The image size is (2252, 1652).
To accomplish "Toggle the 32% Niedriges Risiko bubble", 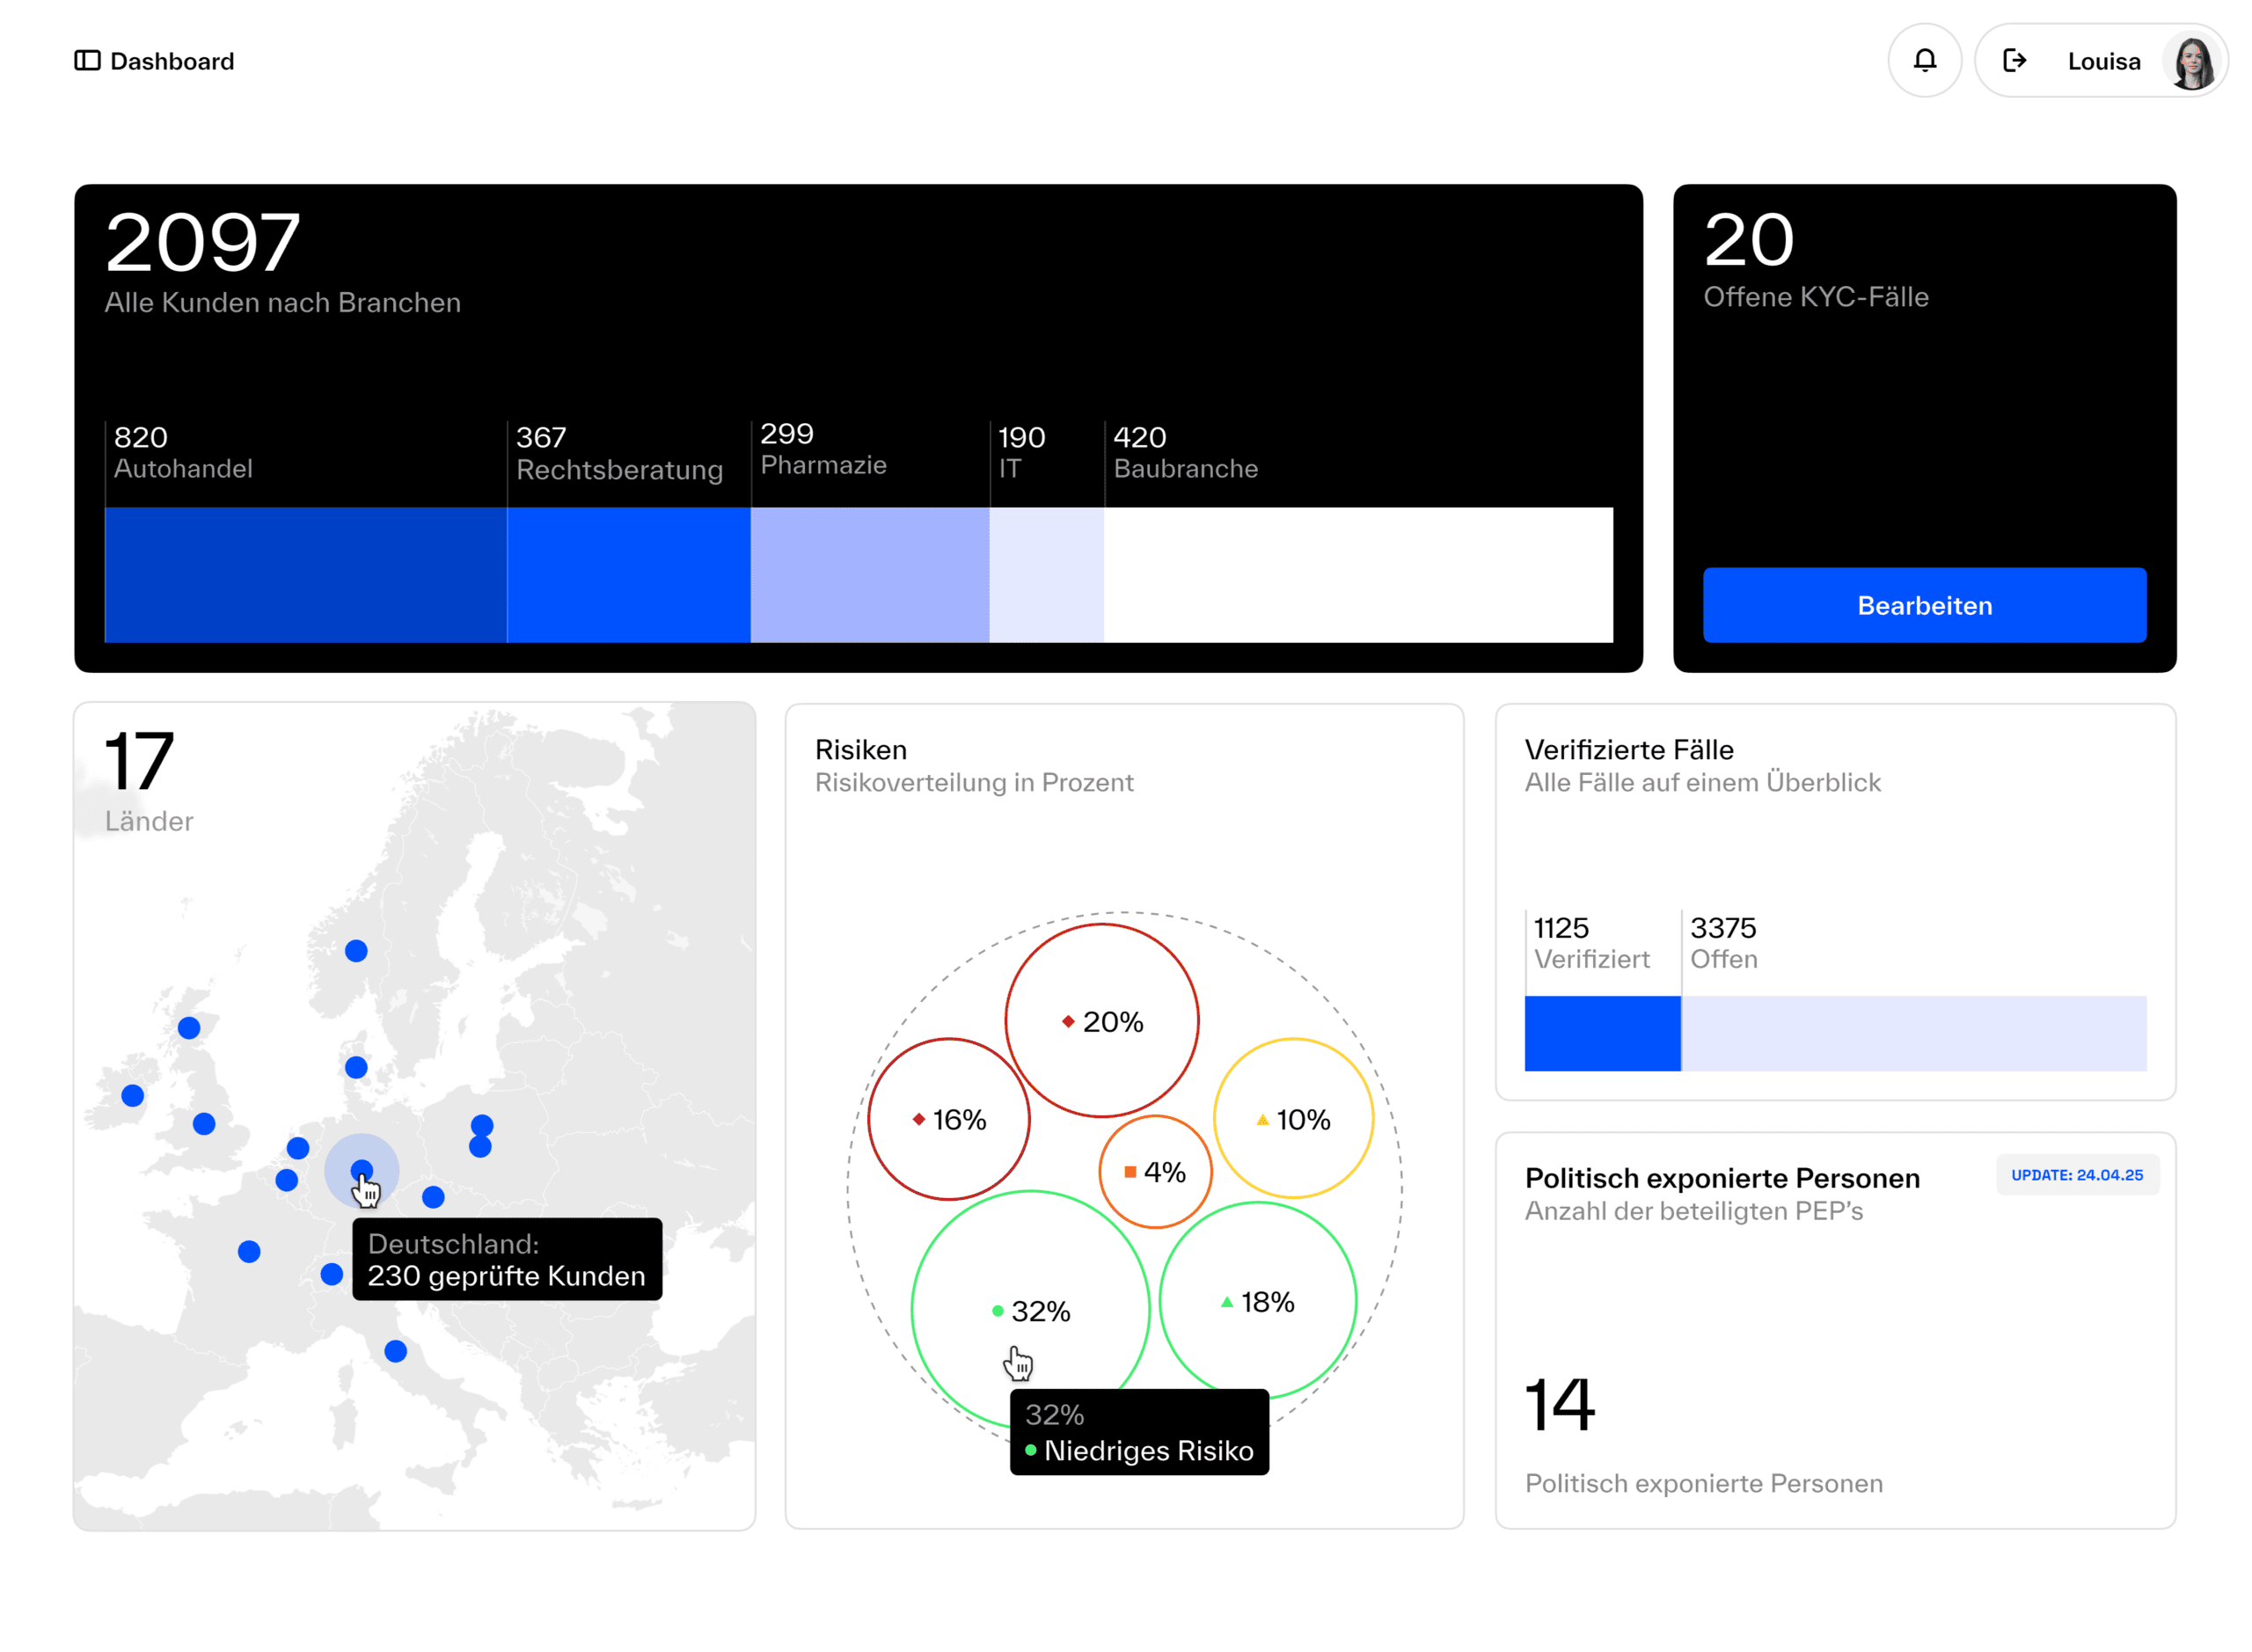I will point(1030,1310).
